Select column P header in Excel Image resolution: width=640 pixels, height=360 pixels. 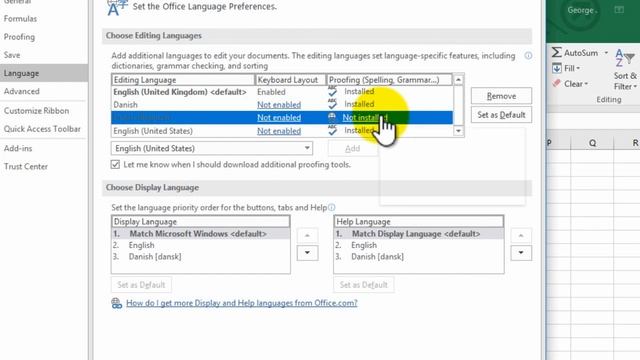click(x=558, y=143)
